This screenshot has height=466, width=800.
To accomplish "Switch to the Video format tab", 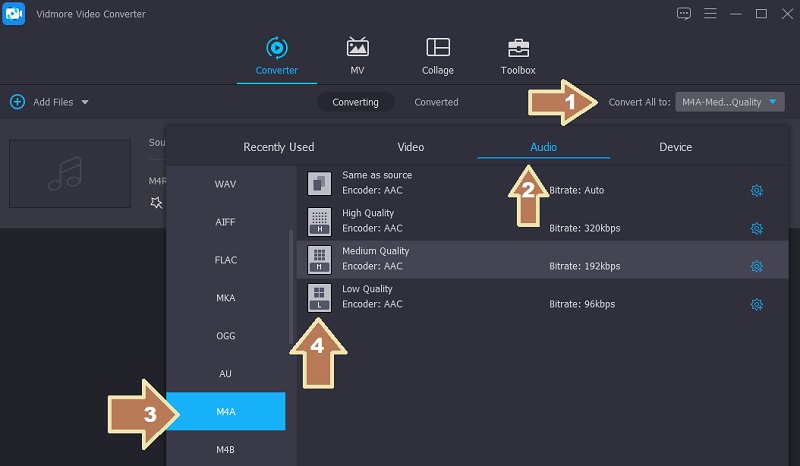I will (411, 147).
